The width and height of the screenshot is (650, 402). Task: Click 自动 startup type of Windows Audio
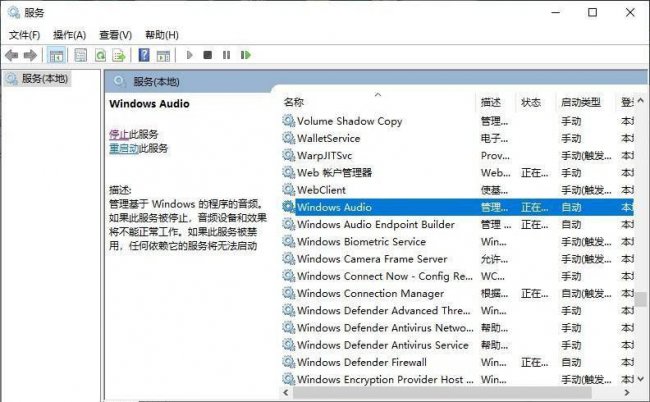click(571, 207)
